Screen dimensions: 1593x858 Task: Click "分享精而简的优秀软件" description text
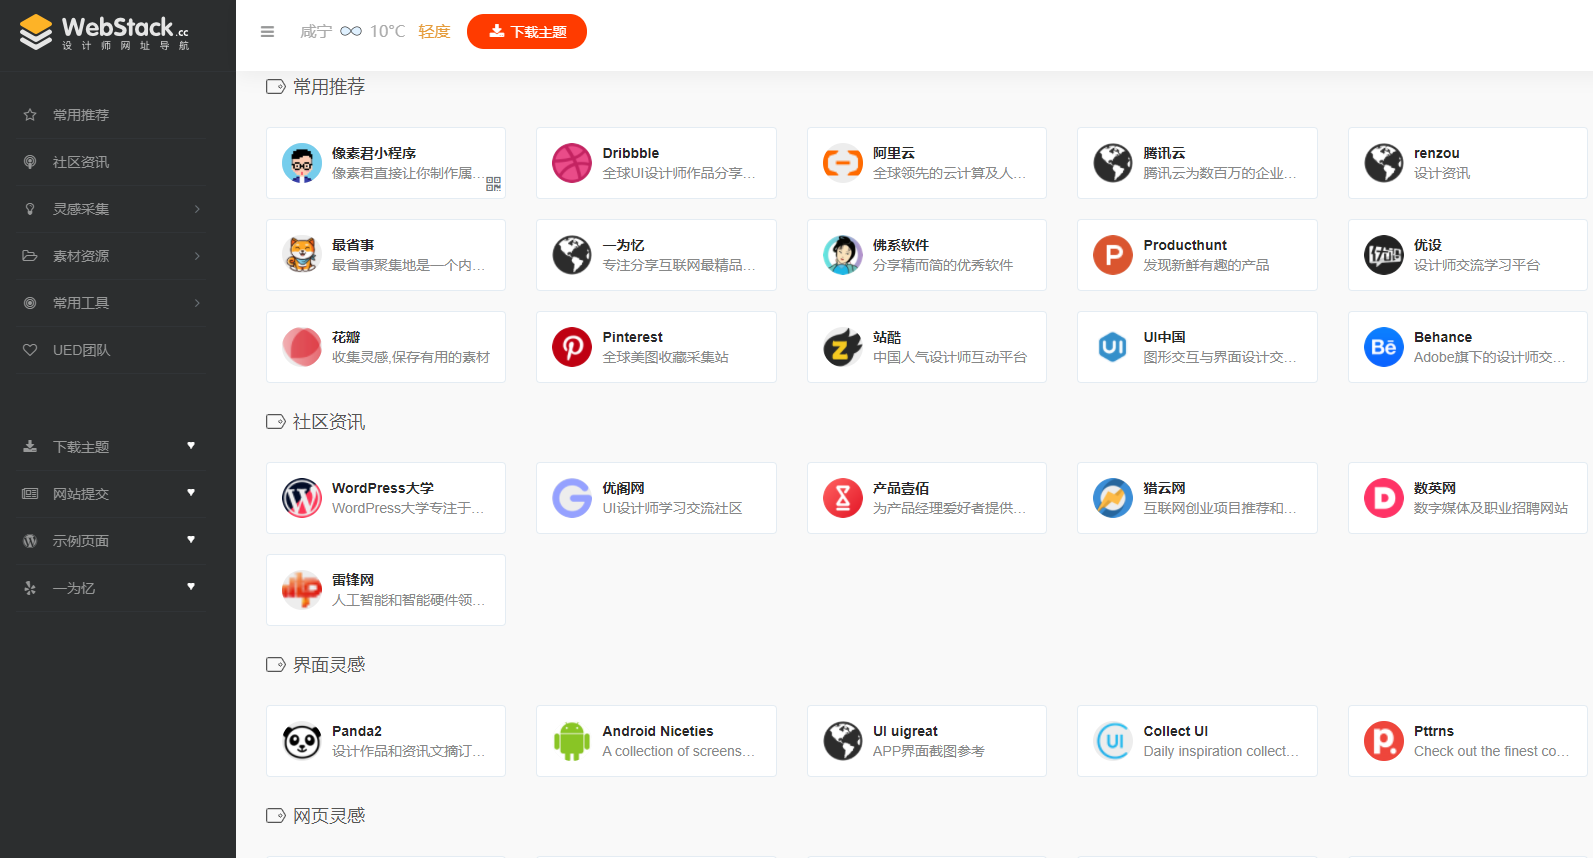pos(943,265)
